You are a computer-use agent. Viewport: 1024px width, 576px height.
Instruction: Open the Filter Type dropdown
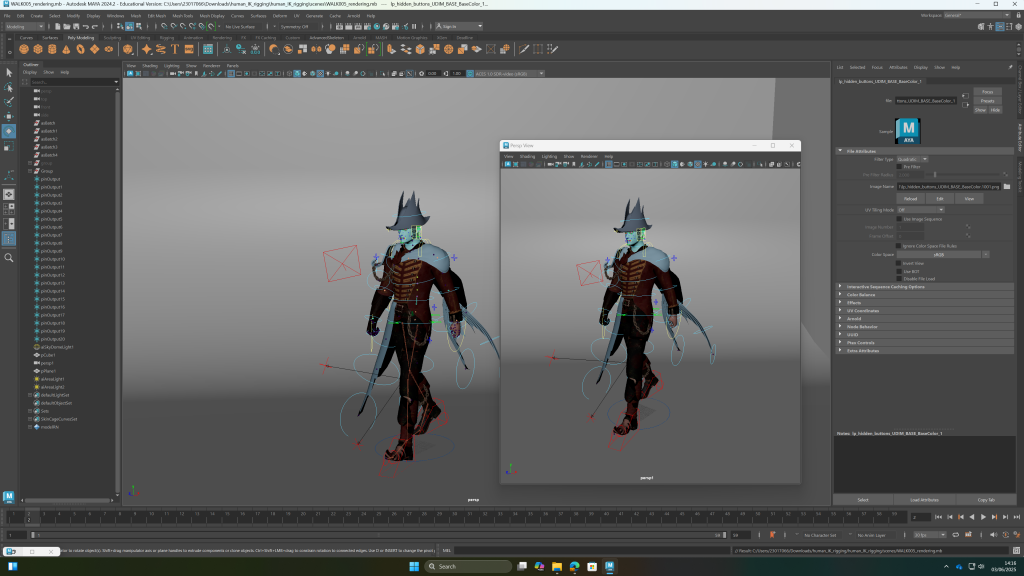point(912,159)
